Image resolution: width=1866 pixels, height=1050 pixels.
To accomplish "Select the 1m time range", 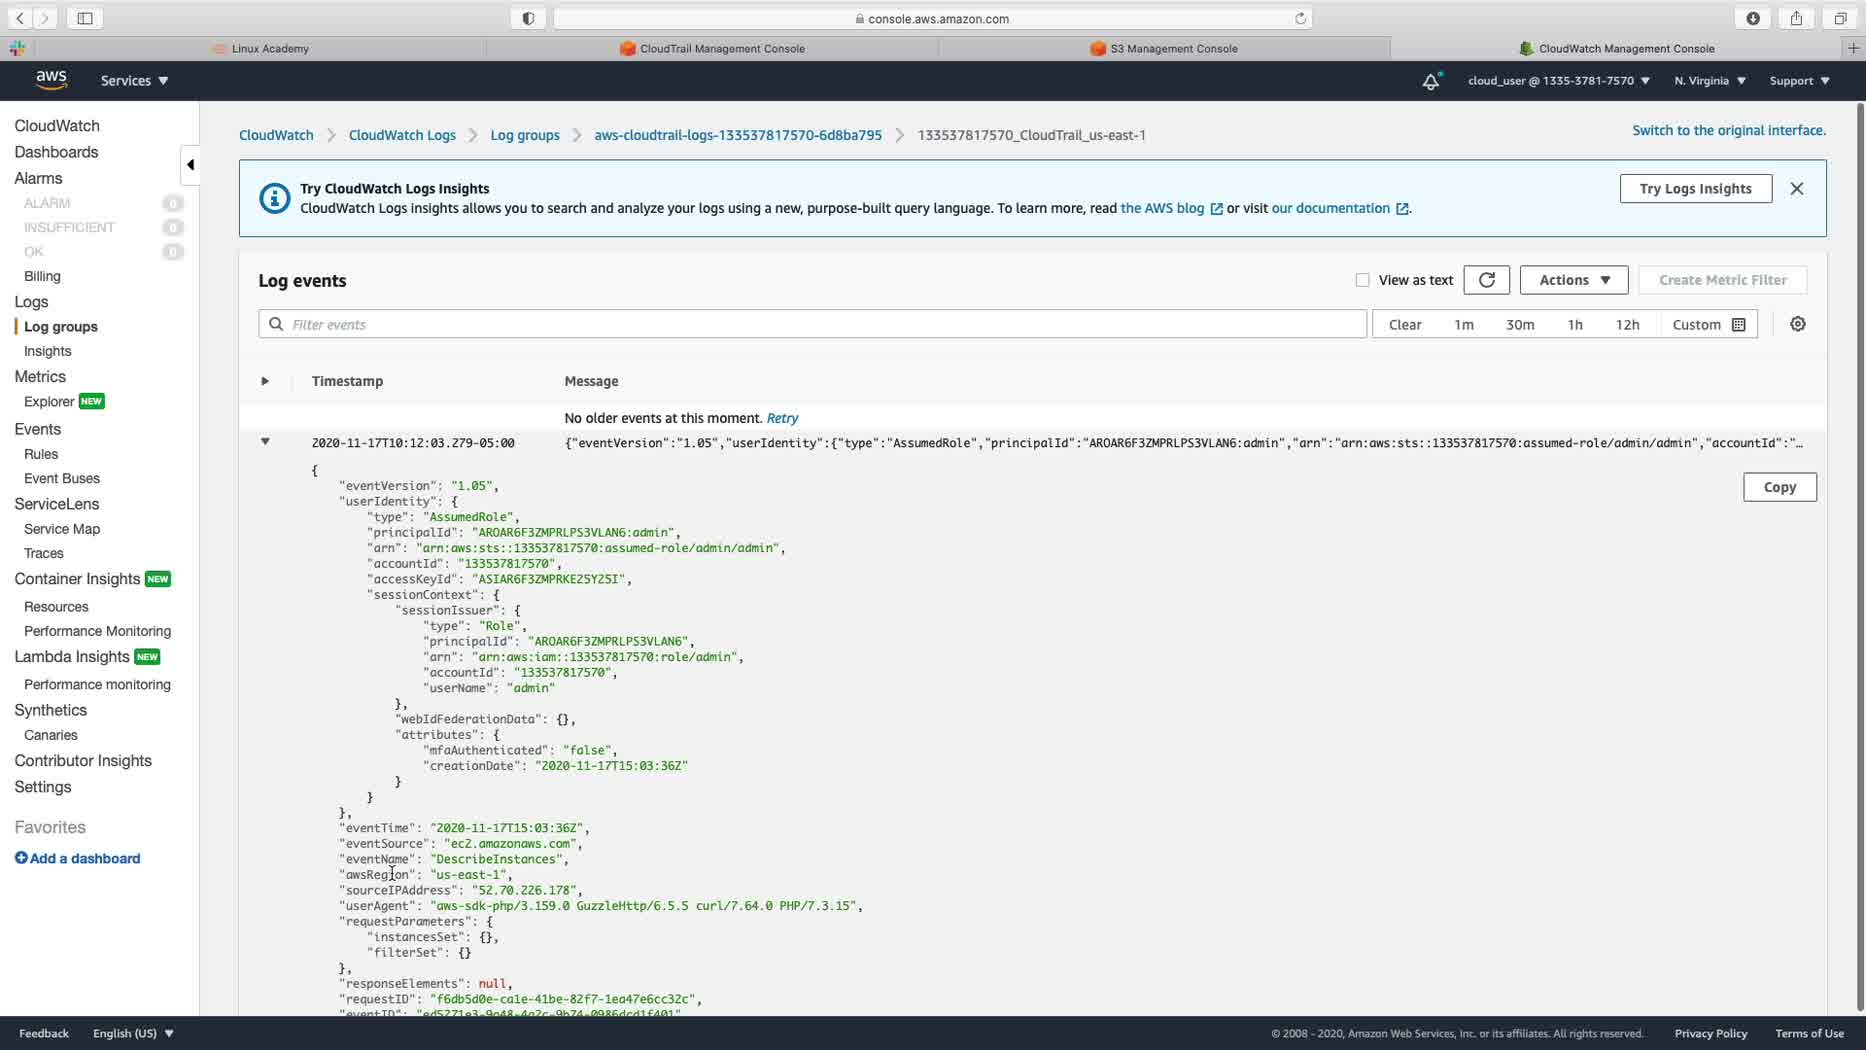I will click(1464, 324).
